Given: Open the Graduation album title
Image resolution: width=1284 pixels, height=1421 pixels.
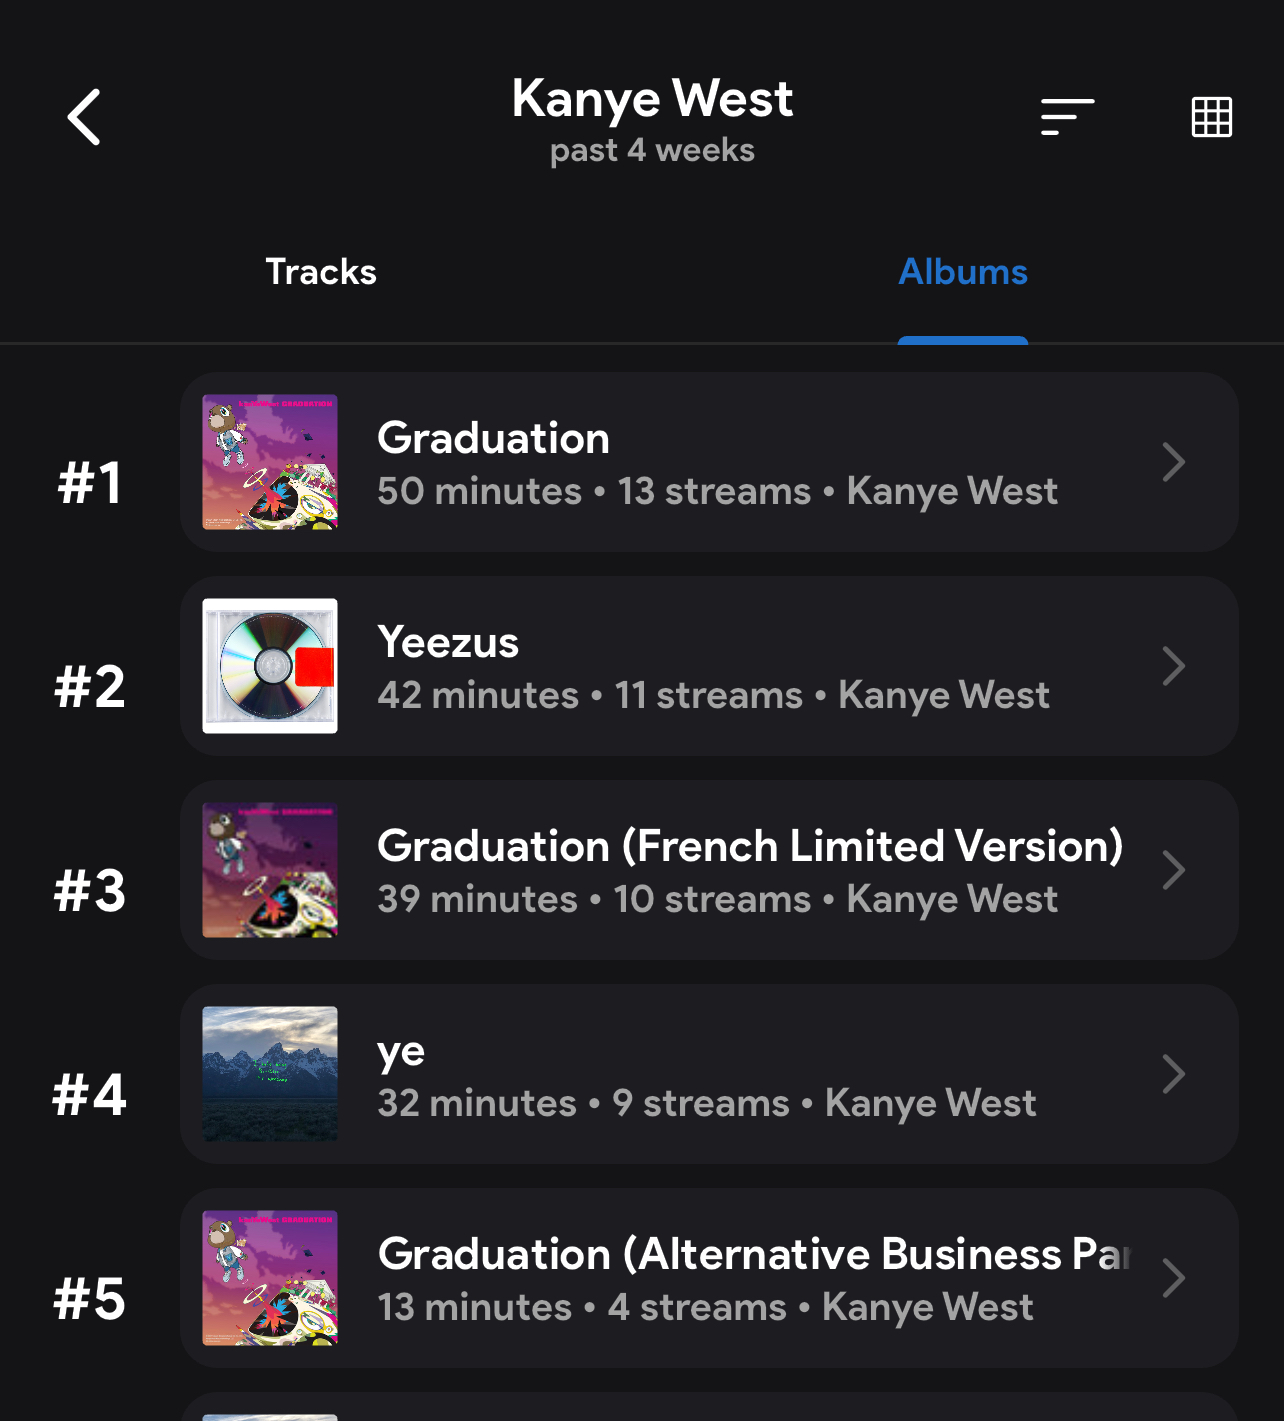Looking at the screenshot, I should (x=493, y=438).
